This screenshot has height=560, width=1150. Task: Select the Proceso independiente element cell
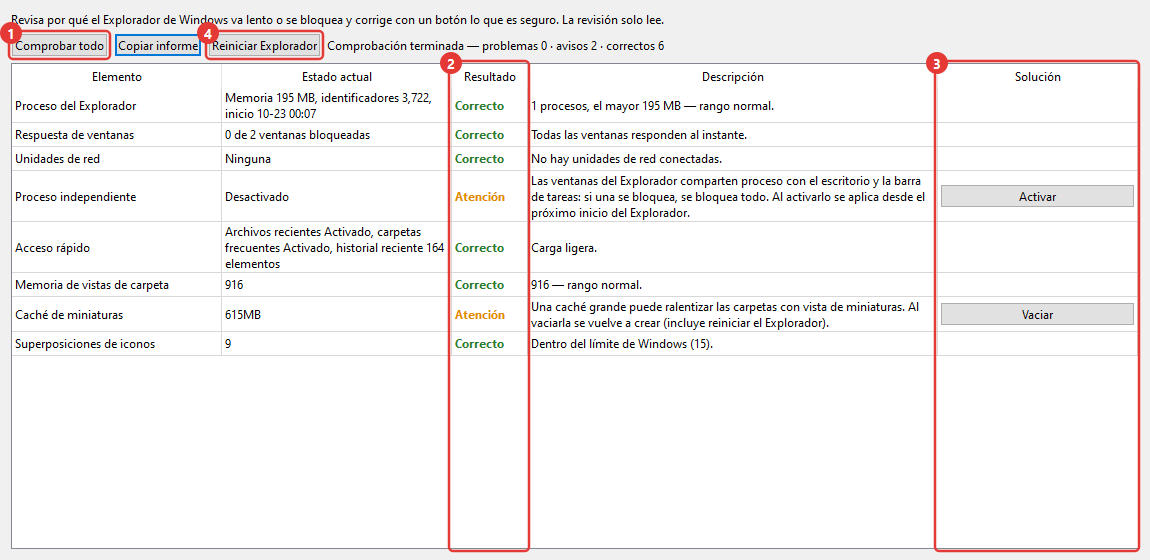[117, 196]
